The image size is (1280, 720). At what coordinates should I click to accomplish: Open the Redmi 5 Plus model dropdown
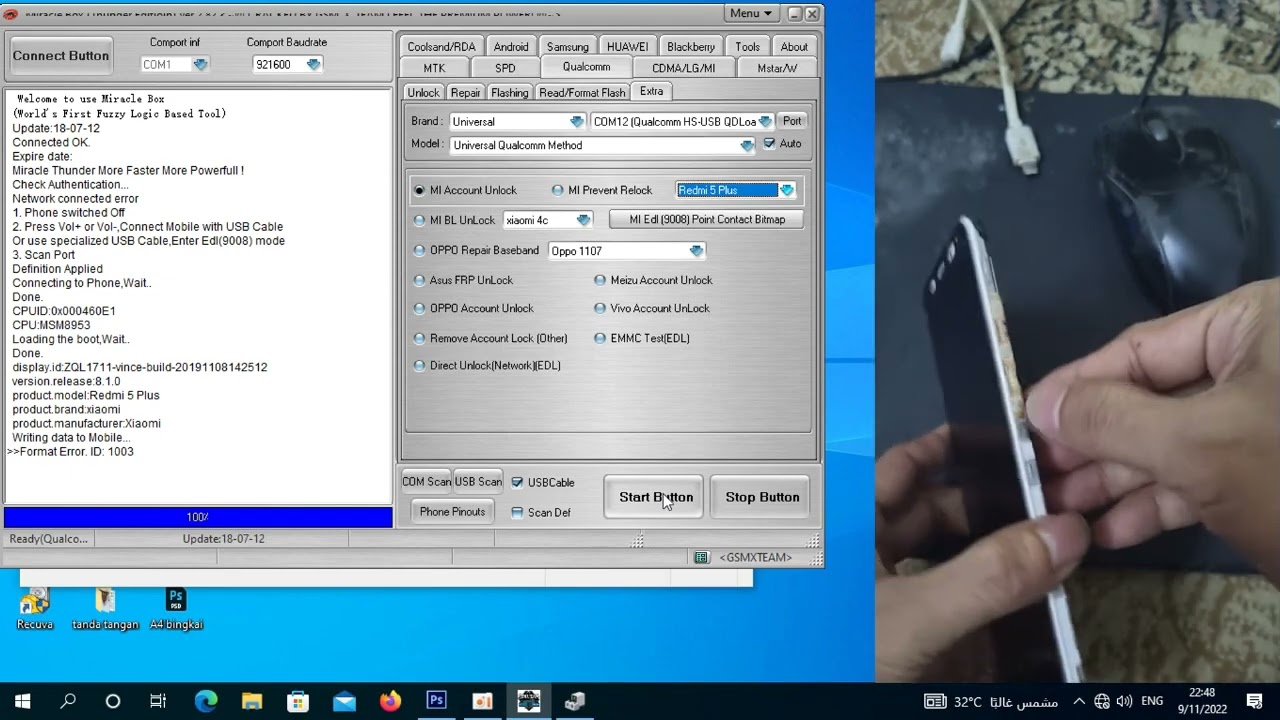736,190
